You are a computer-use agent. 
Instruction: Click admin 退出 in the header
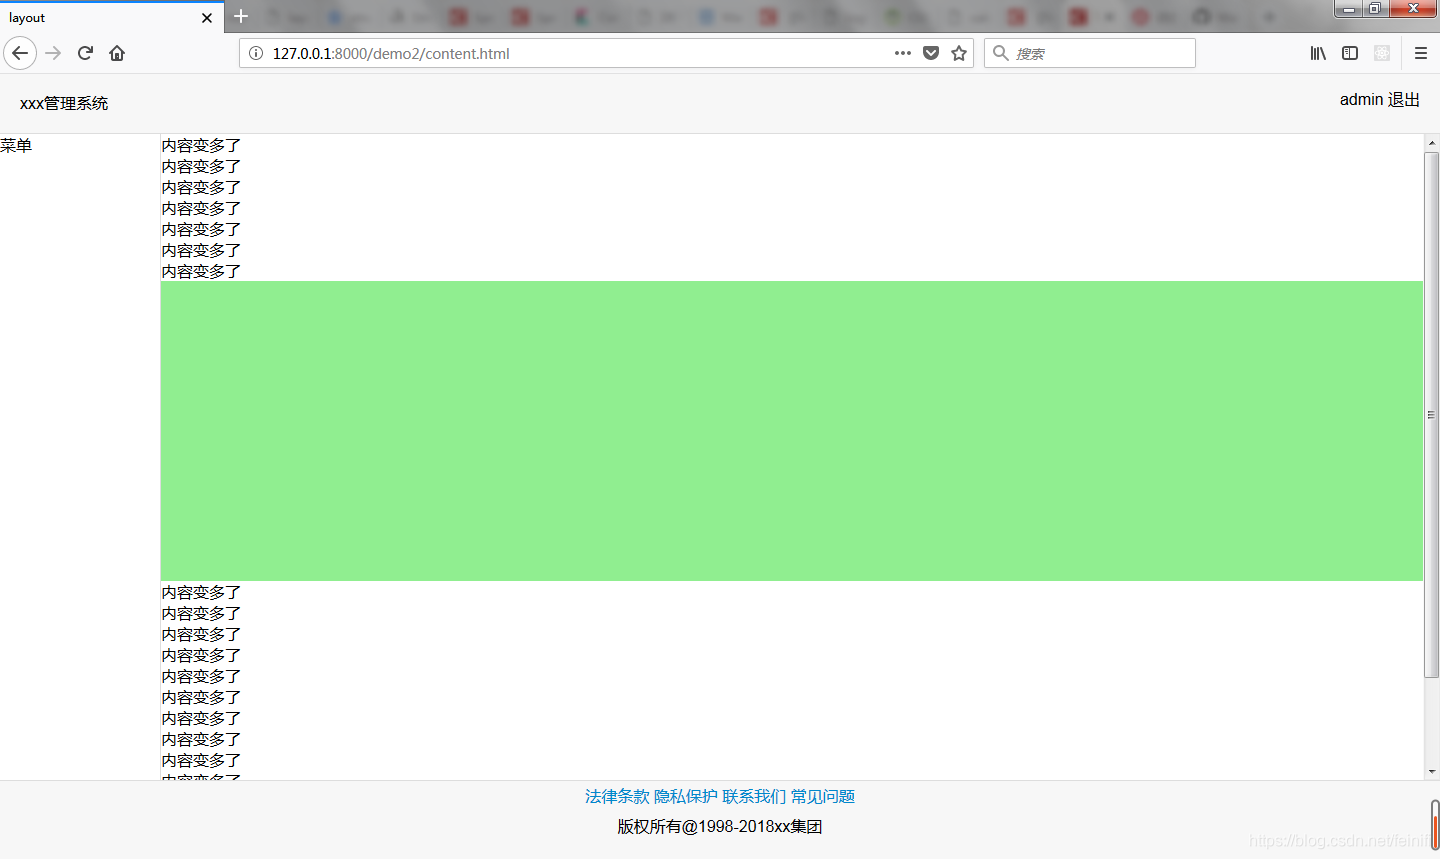coord(1380,100)
